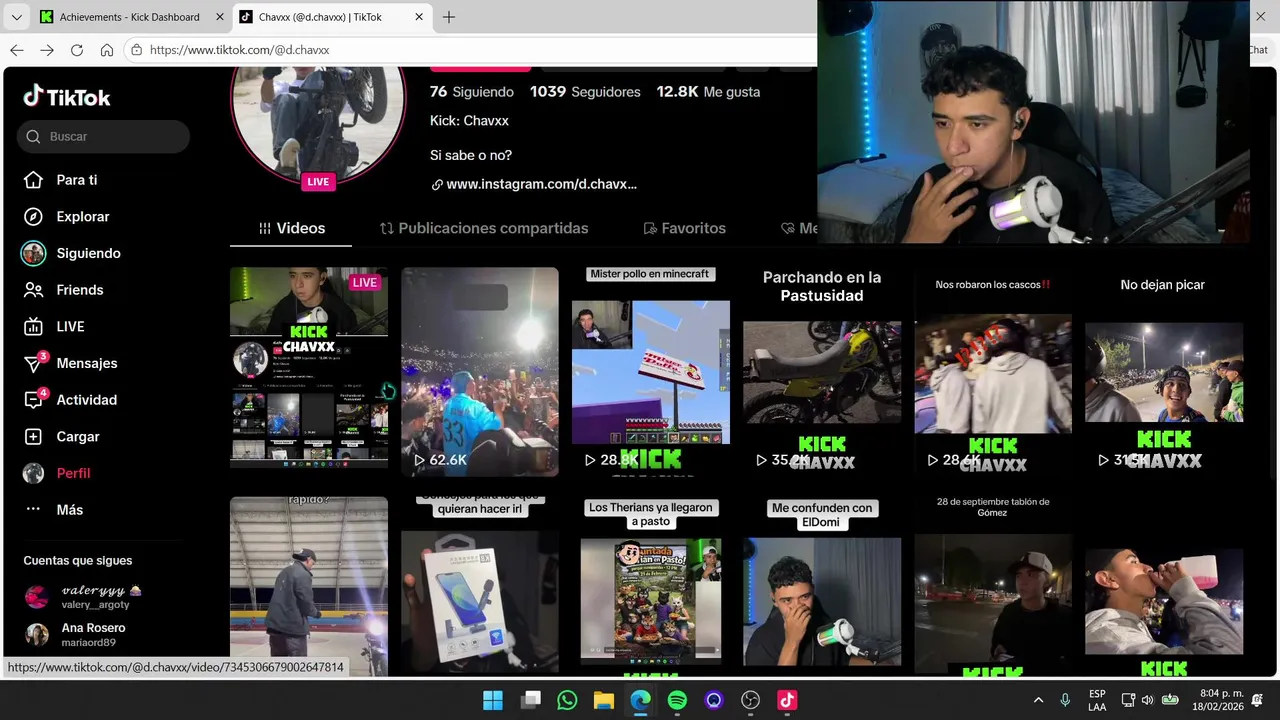
Task: Open Task View on the taskbar
Action: click(x=530, y=700)
